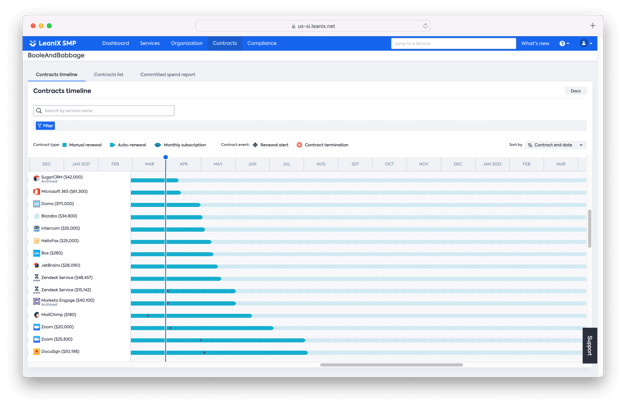Switch to the Contracts list tab
The image size is (626, 407).
coord(109,75)
